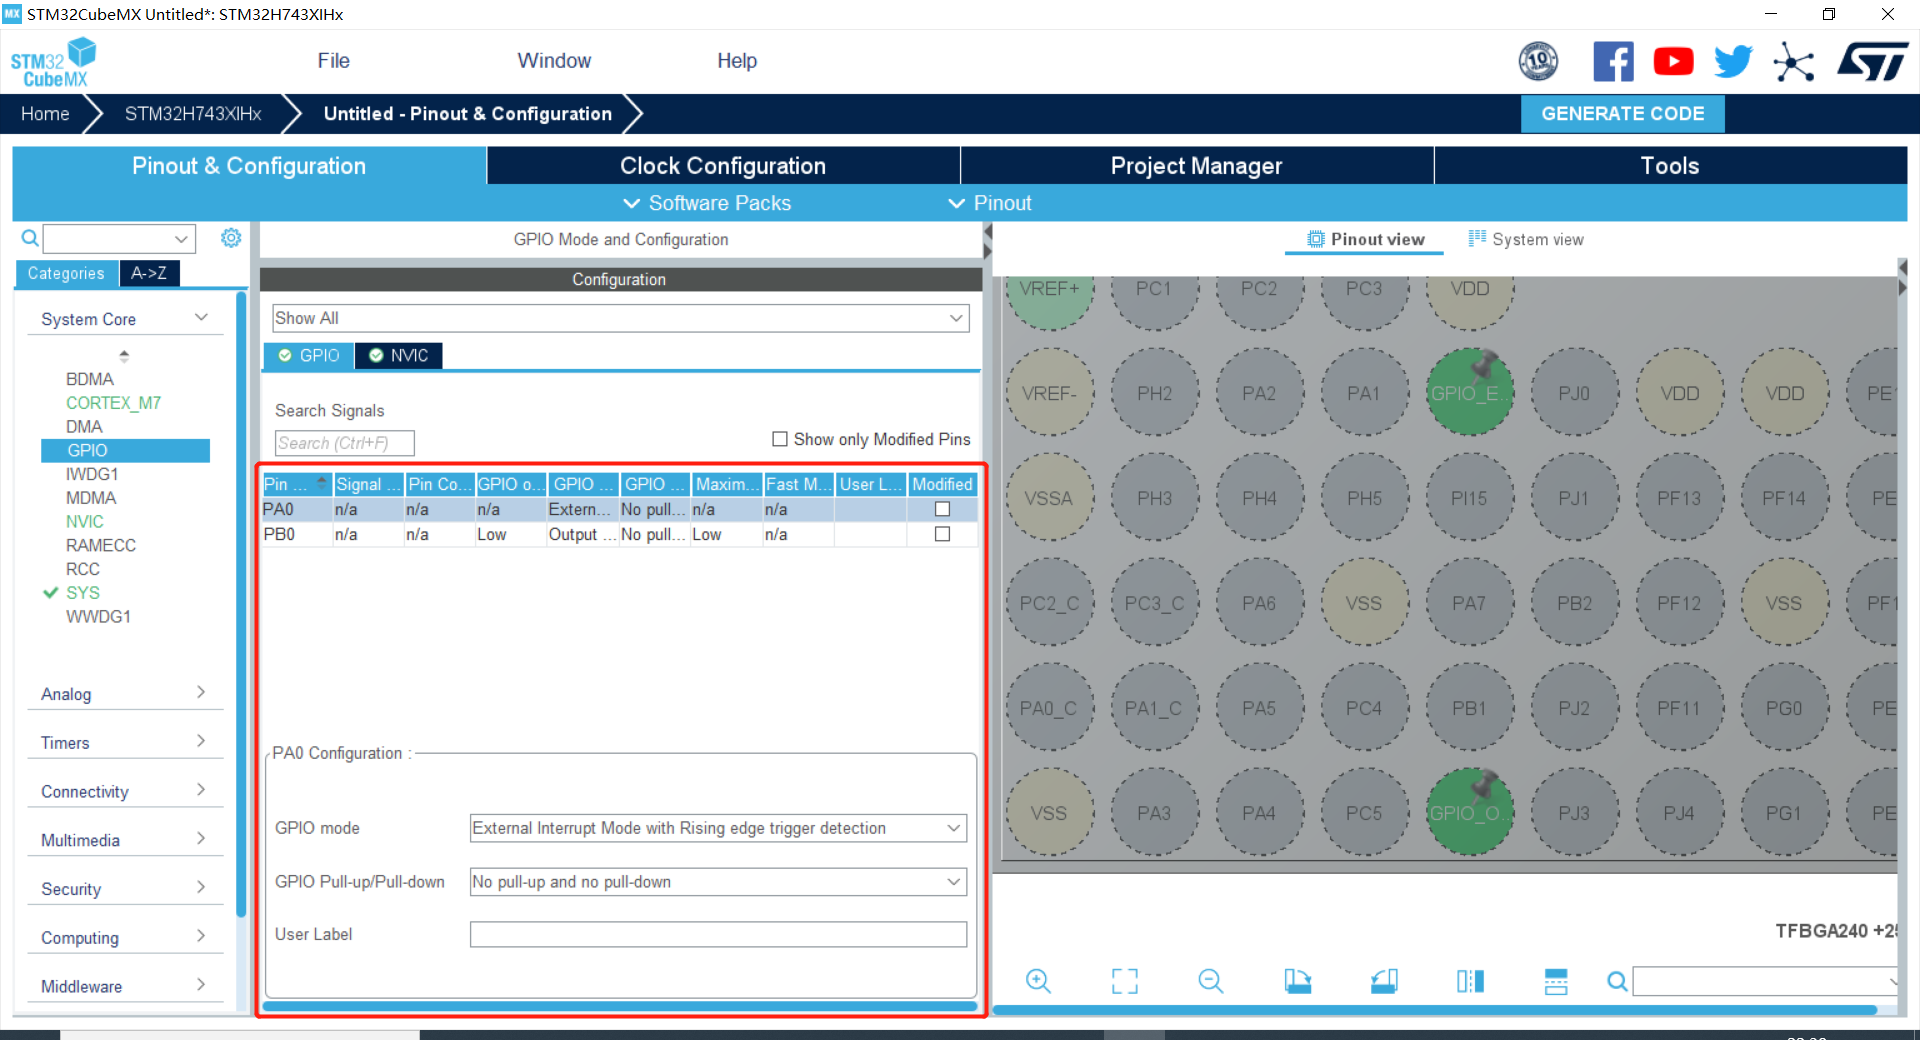1920x1040 pixels.
Task: Open the Show All filter dropdown
Action: [621, 318]
